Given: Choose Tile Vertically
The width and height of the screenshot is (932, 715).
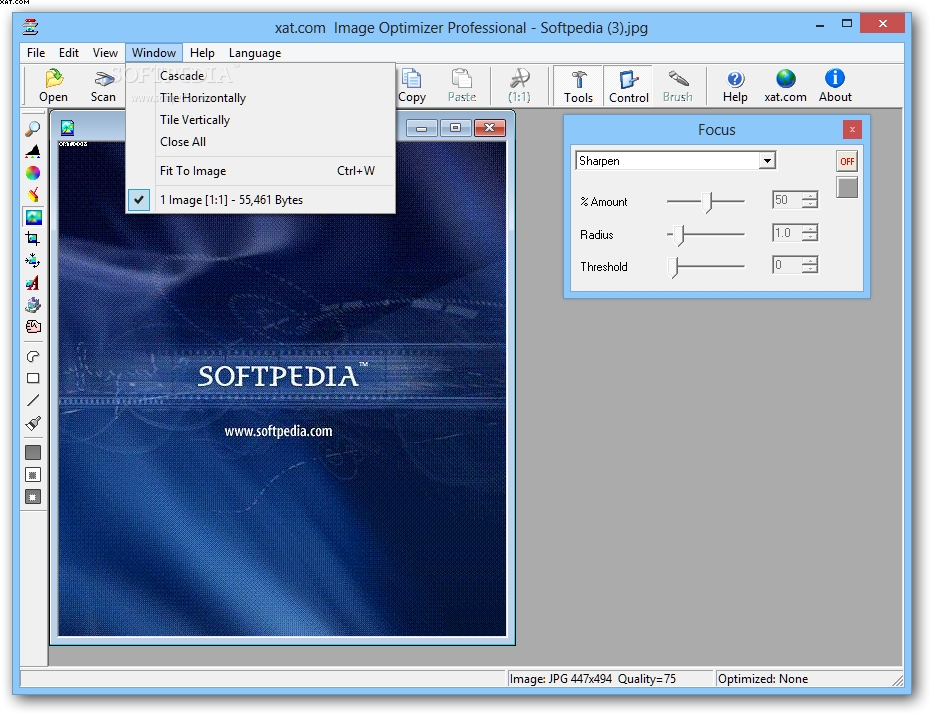Looking at the screenshot, I should pyautogui.click(x=260, y=120).
